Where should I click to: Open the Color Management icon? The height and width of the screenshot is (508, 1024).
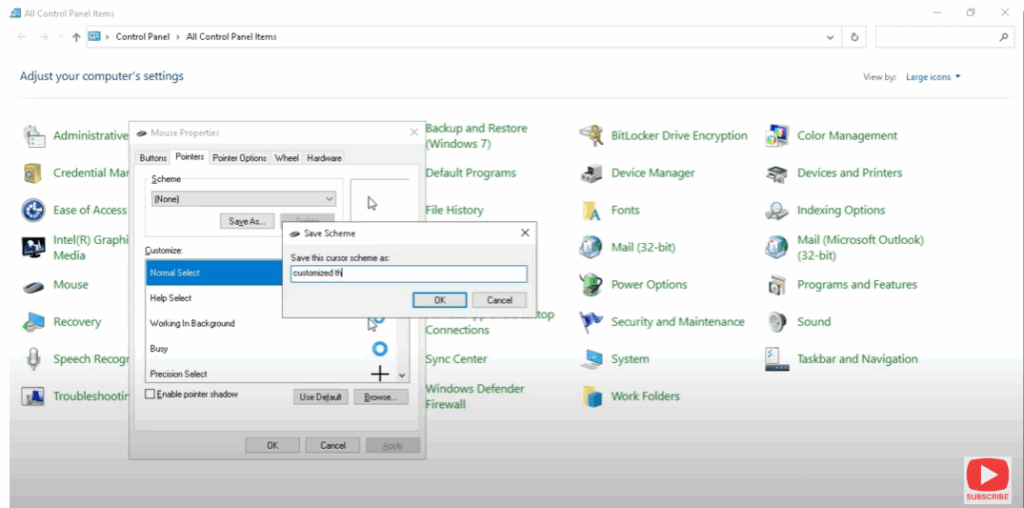pyautogui.click(x=777, y=136)
